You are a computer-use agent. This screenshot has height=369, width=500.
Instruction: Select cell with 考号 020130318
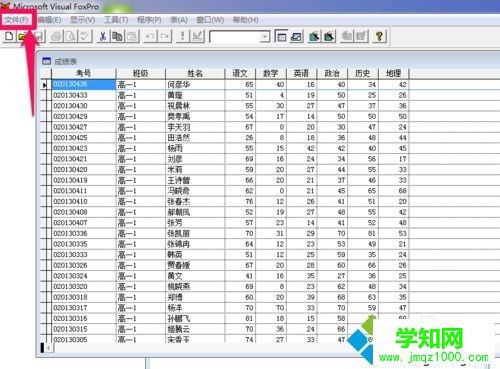(84, 297)
